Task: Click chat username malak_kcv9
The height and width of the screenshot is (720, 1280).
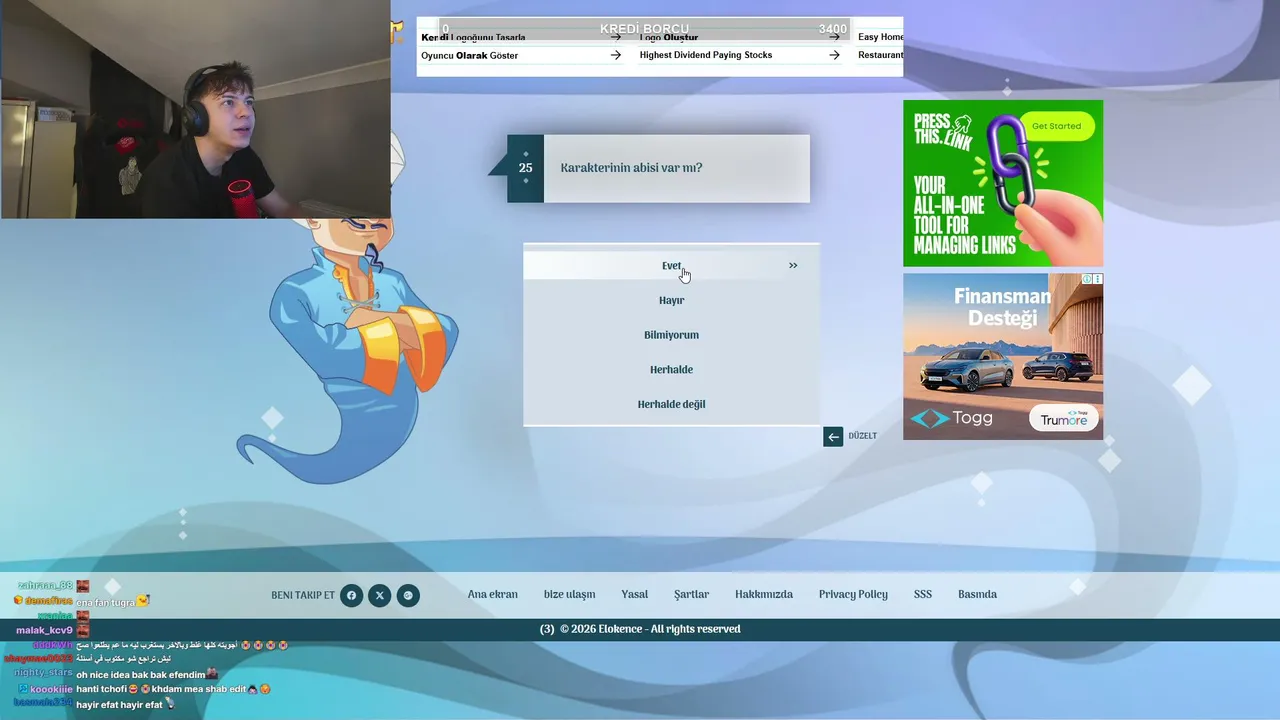Action: (x=44, y=630)
